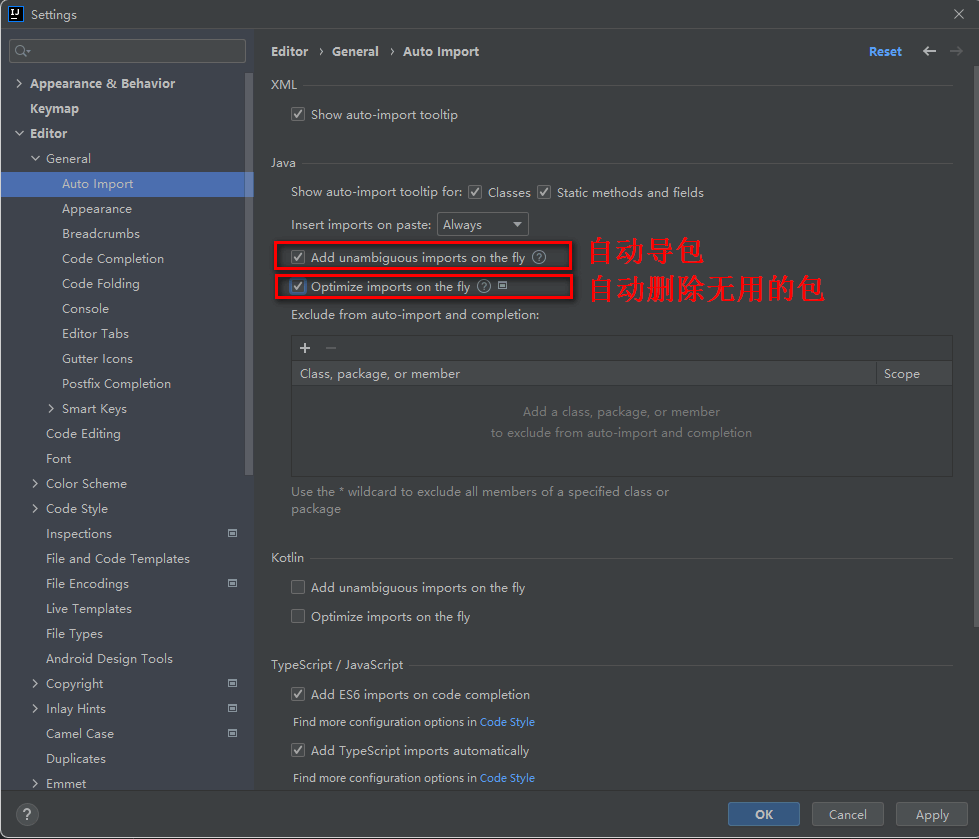Click the project icon next to Camel Case
This screenshot has height=839, width=979.
pos(232,733)
